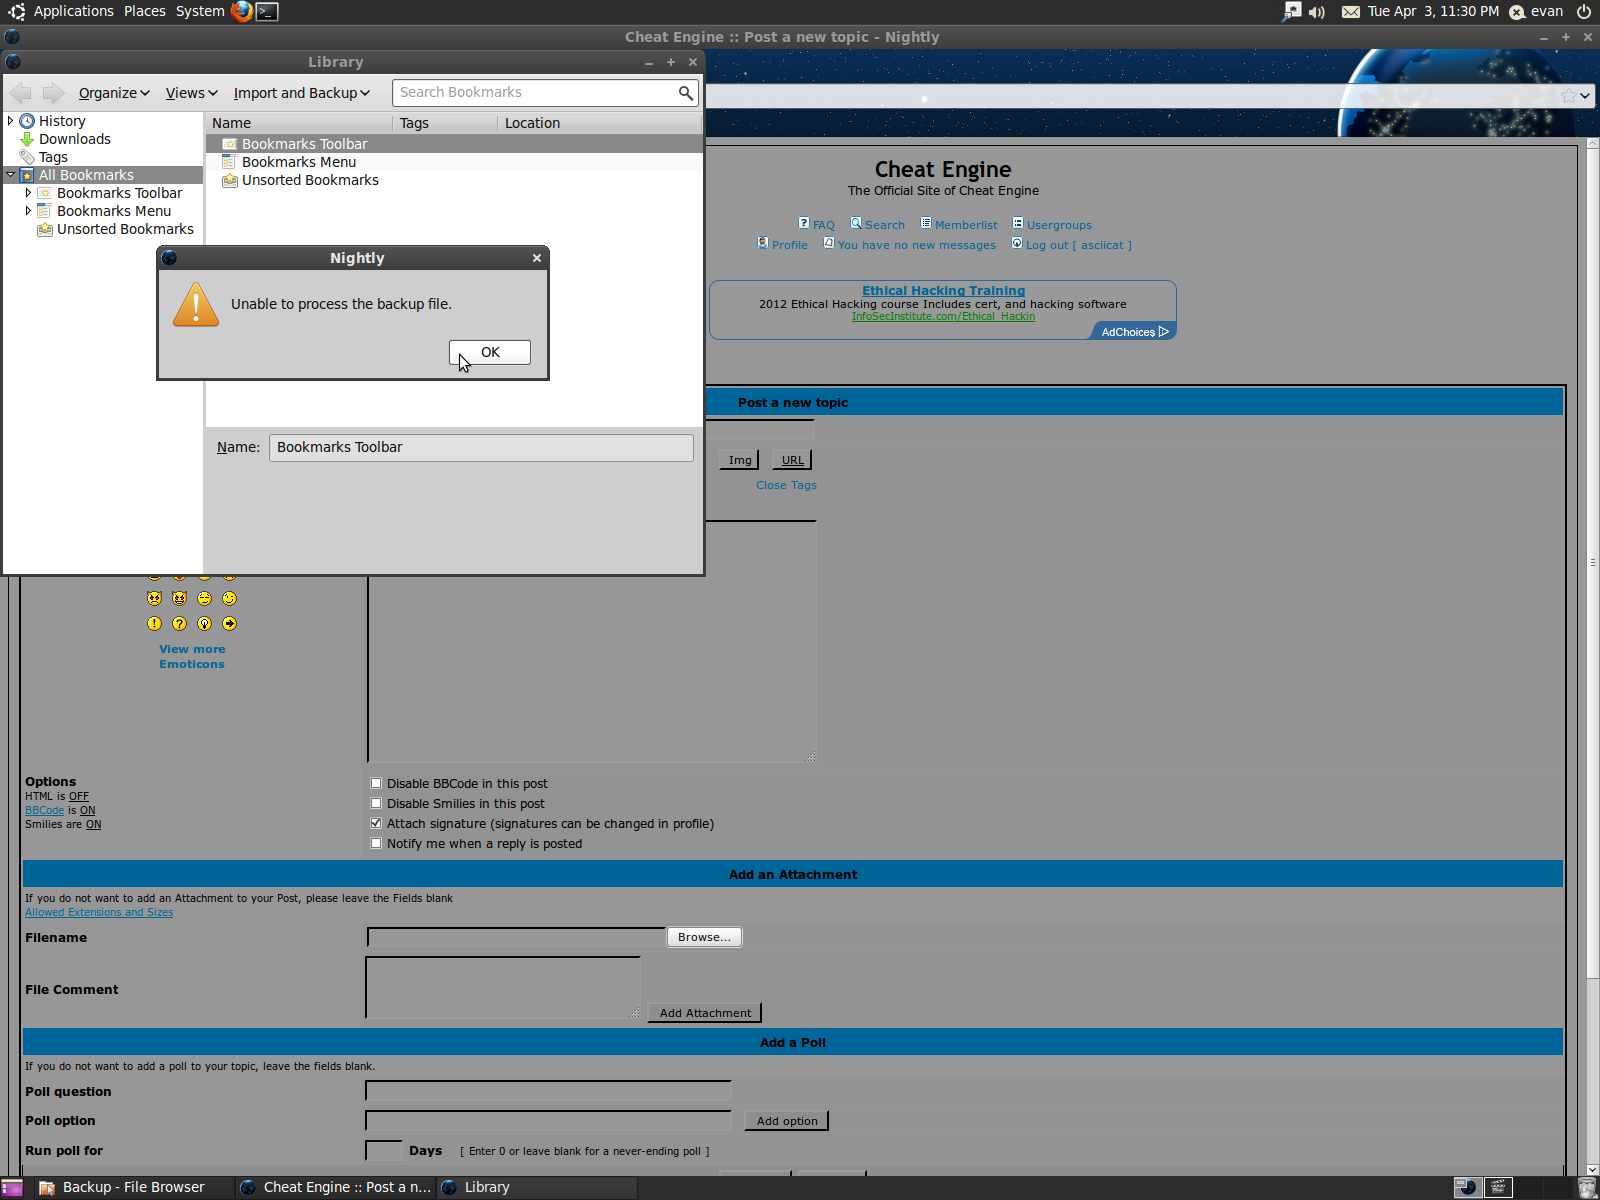Open the Import and Backup dropdown
The height and width of the screenshot is (1200, 1600).
pyautogui.click(x=302, y=93)
